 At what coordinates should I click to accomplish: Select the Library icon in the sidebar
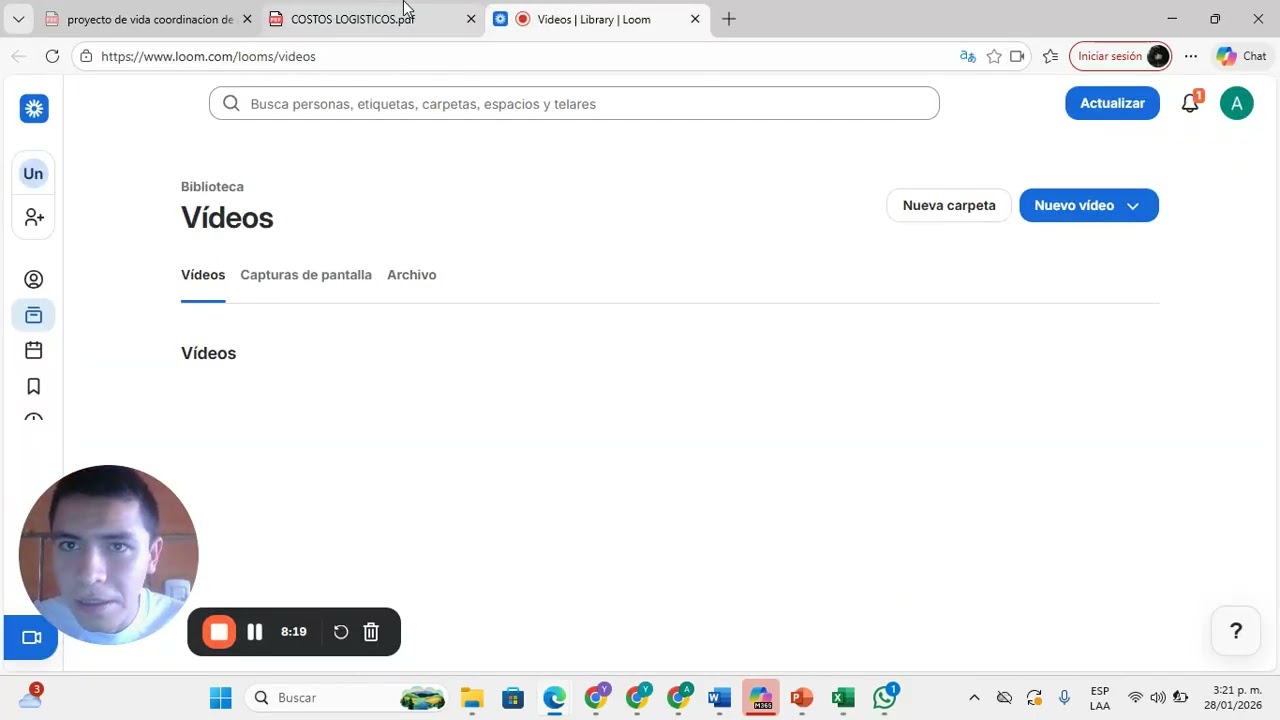(x=34, y=315)
